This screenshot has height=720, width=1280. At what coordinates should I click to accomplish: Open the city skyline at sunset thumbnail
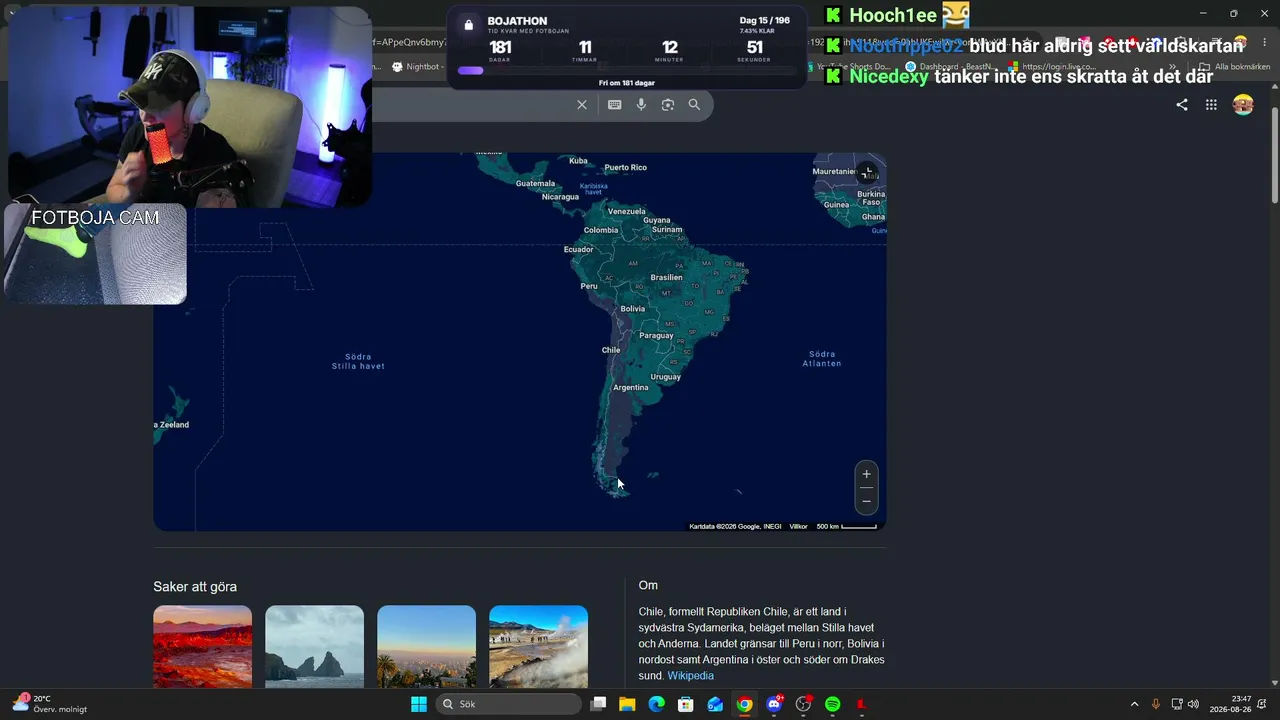click(427, 646)
